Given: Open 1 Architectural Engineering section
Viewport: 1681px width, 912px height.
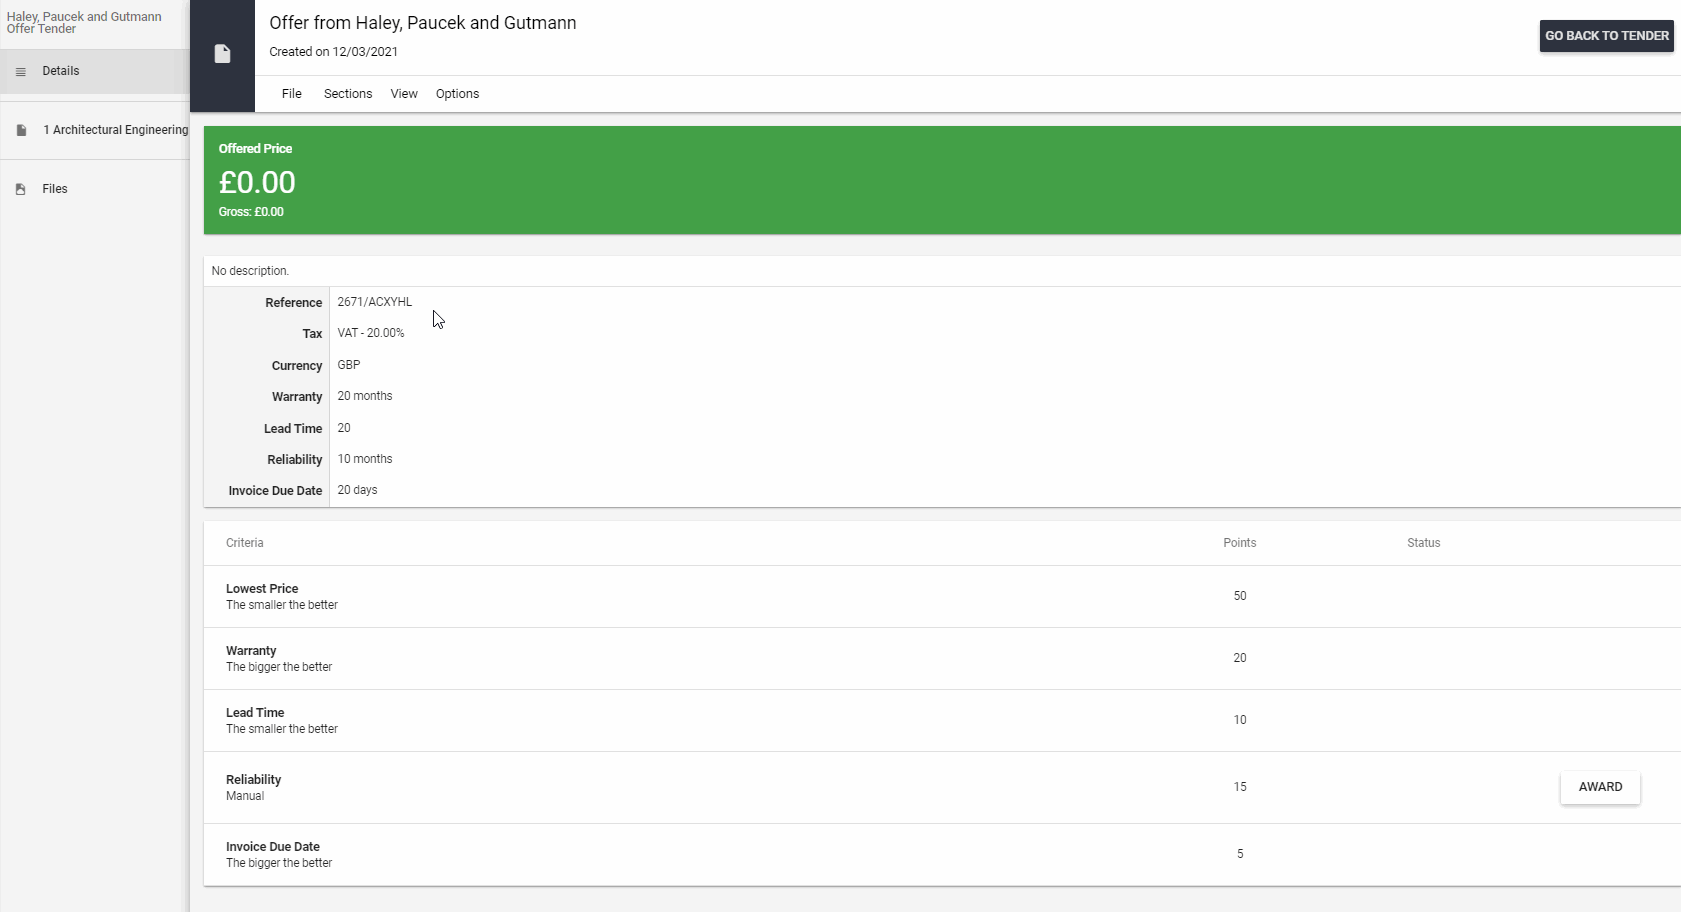Looking at the screenshot, I should tap(115, 130).
